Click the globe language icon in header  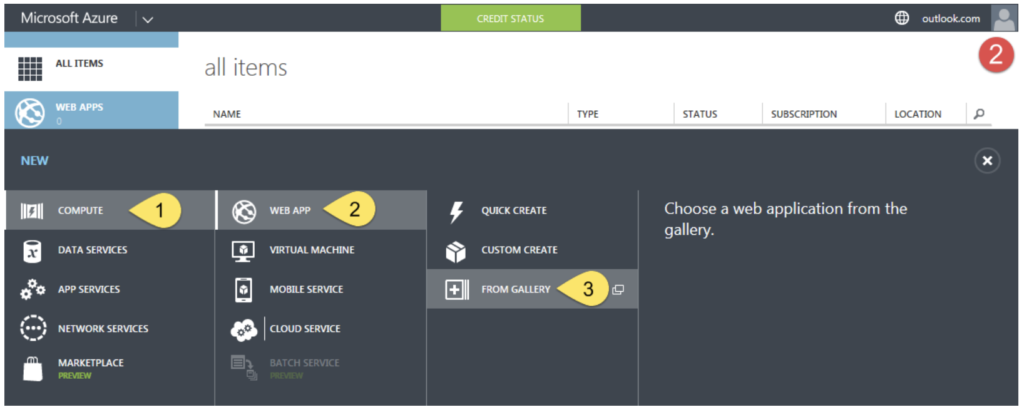[902, 18]
